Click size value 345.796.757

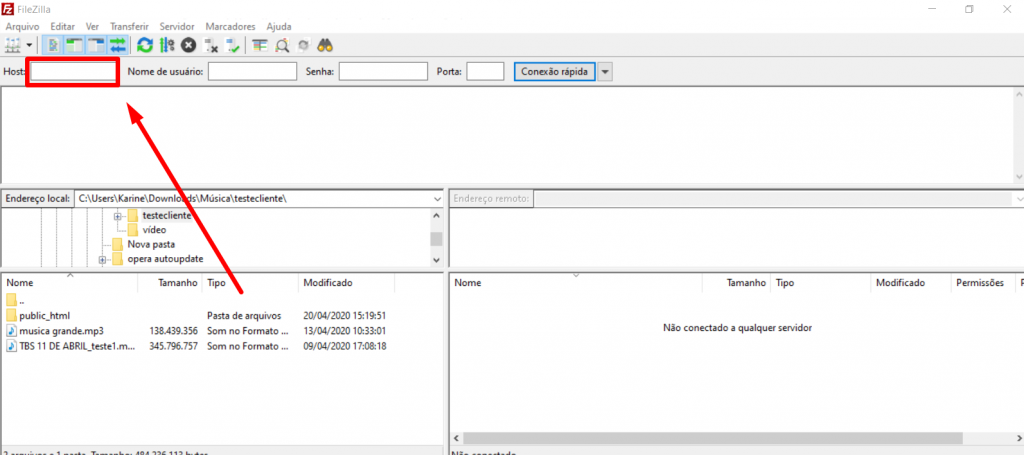[x=173, y=346]
